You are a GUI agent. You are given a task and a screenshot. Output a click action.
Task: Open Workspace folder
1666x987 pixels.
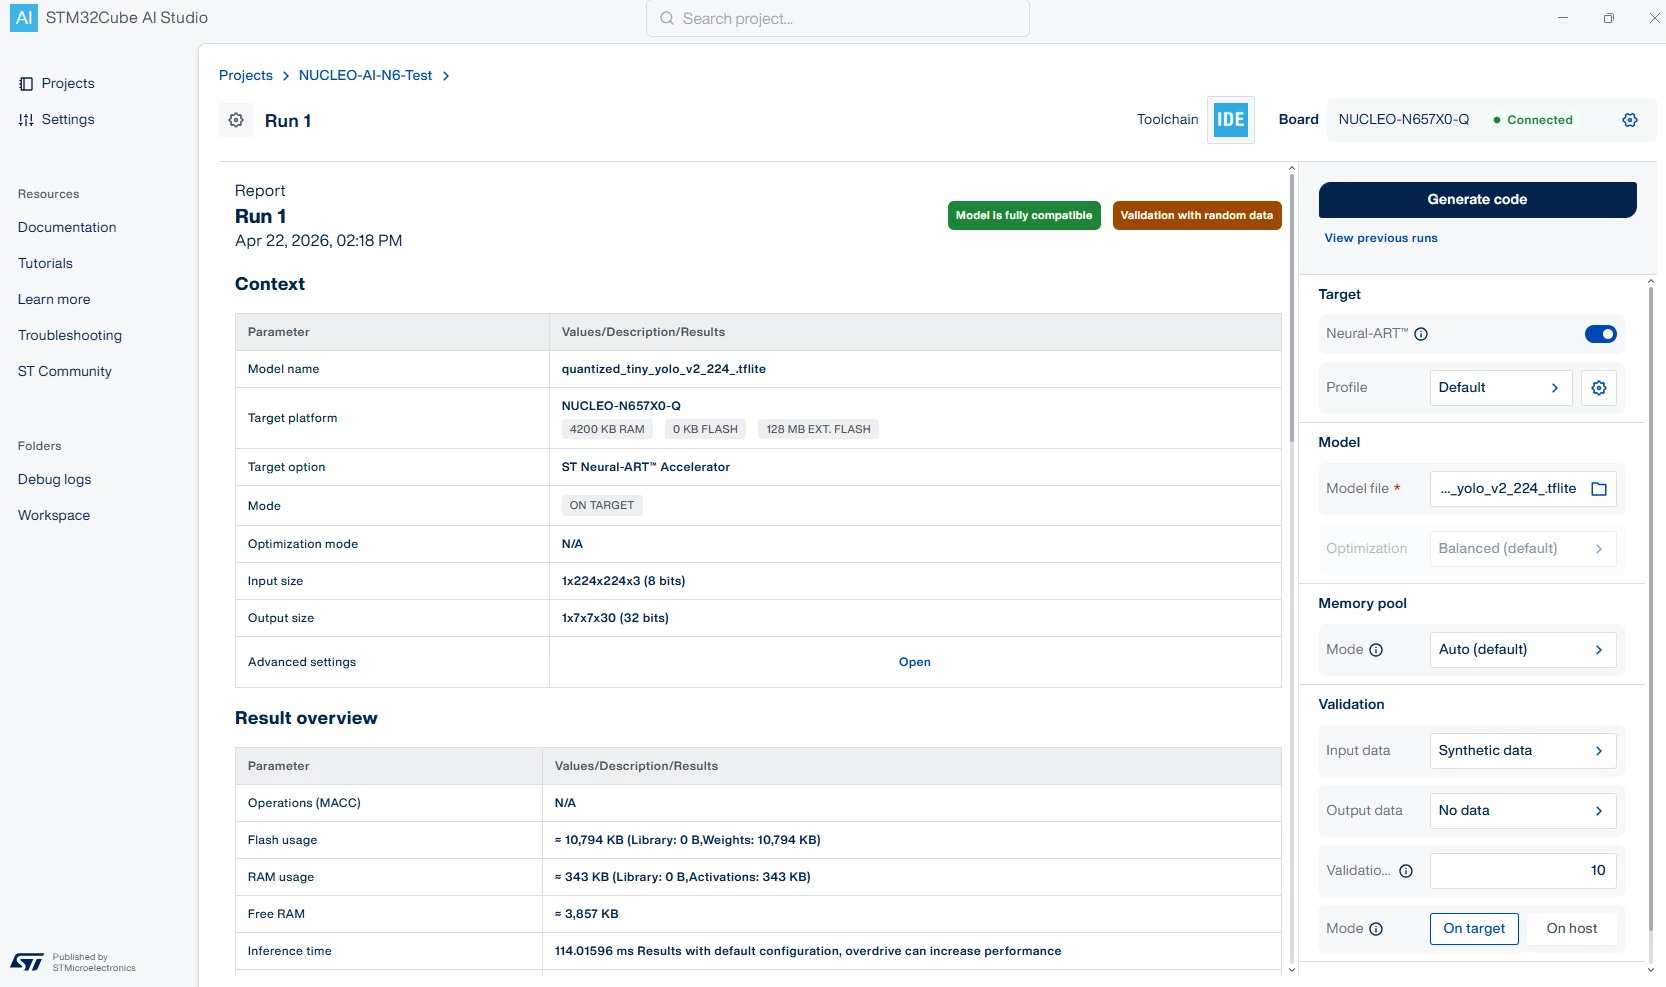[54, 516]
